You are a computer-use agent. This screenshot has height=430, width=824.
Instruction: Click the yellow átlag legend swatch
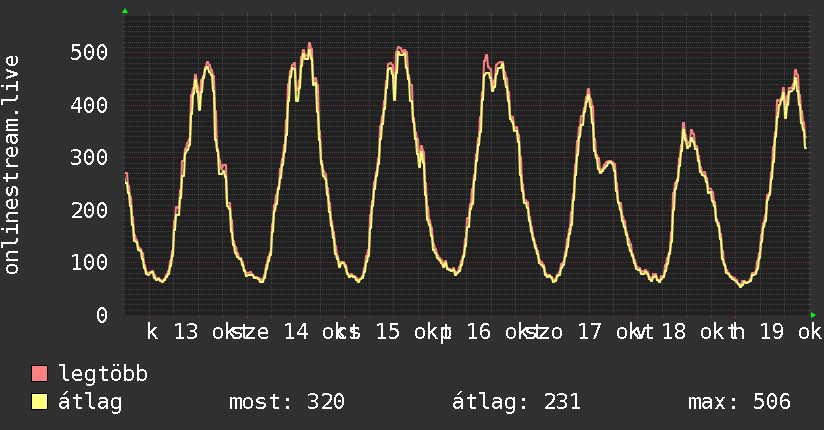pyautogui.click(x=39, y=402)
